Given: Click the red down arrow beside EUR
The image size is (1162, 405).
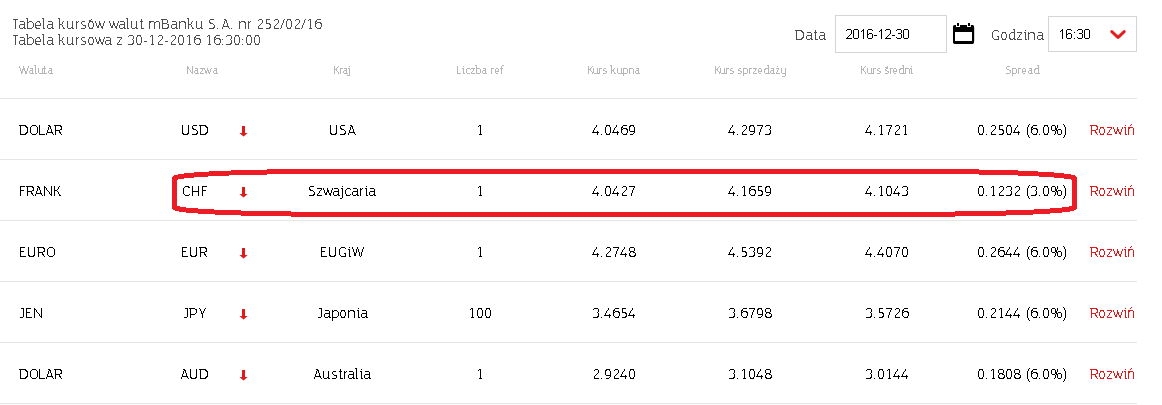Looking at the screenshot, I should [x=243, y=253].
